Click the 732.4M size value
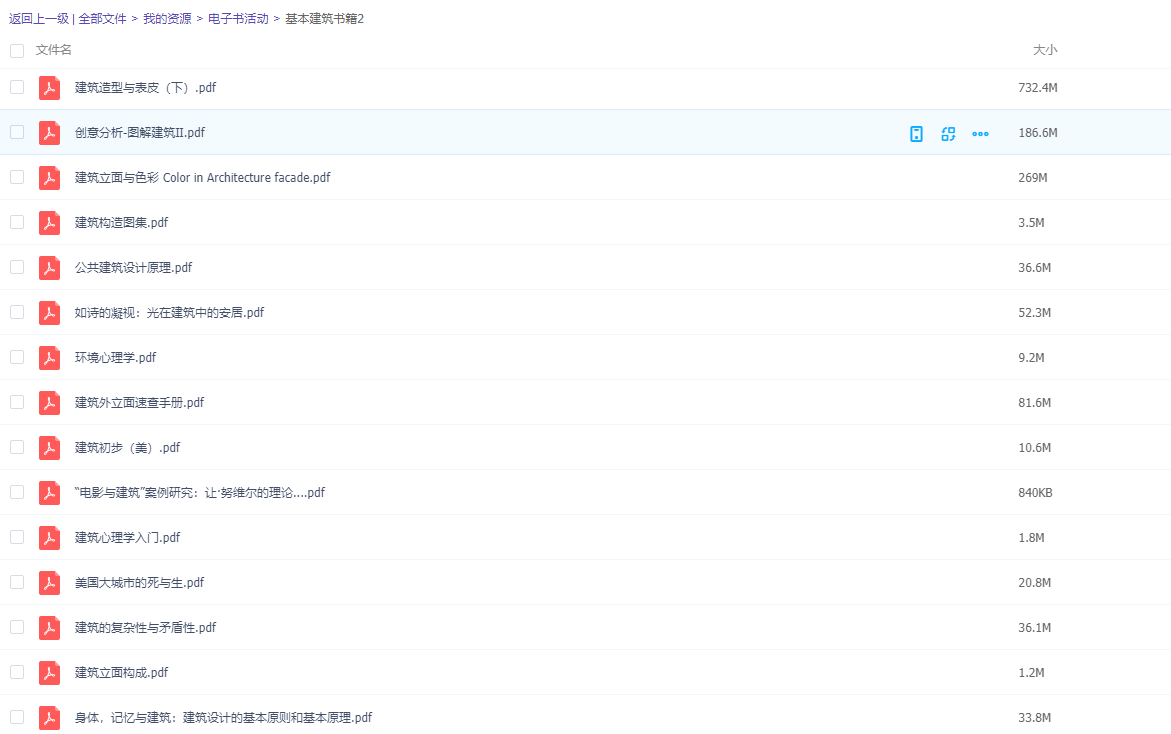Image resolution: width=1171 pixels, height=734 pixels. pos(1038,87)
